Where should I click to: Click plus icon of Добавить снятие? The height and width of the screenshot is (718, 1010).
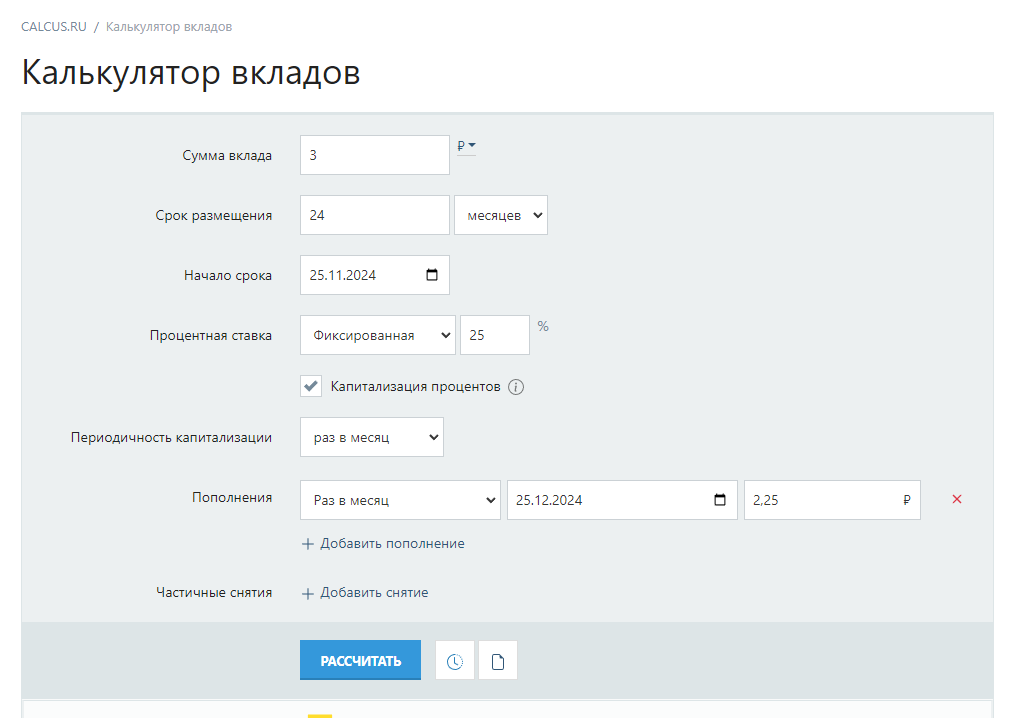pyautogui.click(x=308, y=593)
